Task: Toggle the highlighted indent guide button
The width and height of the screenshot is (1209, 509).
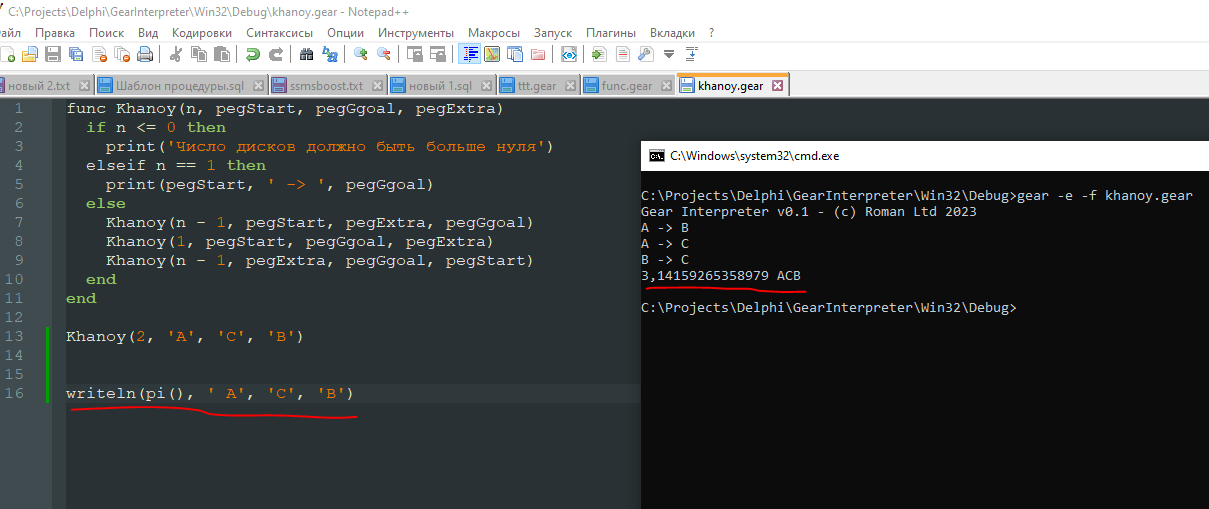Action: (x=468, y=54)
